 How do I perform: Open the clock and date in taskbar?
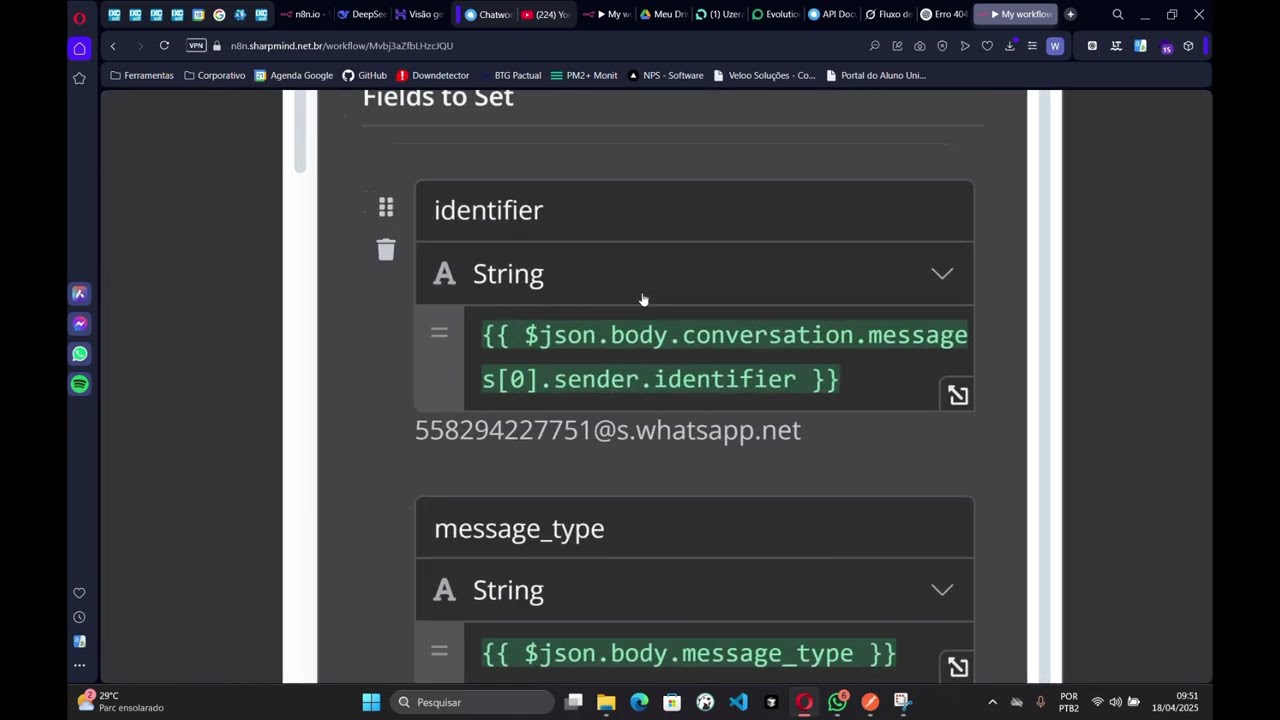1174,702
